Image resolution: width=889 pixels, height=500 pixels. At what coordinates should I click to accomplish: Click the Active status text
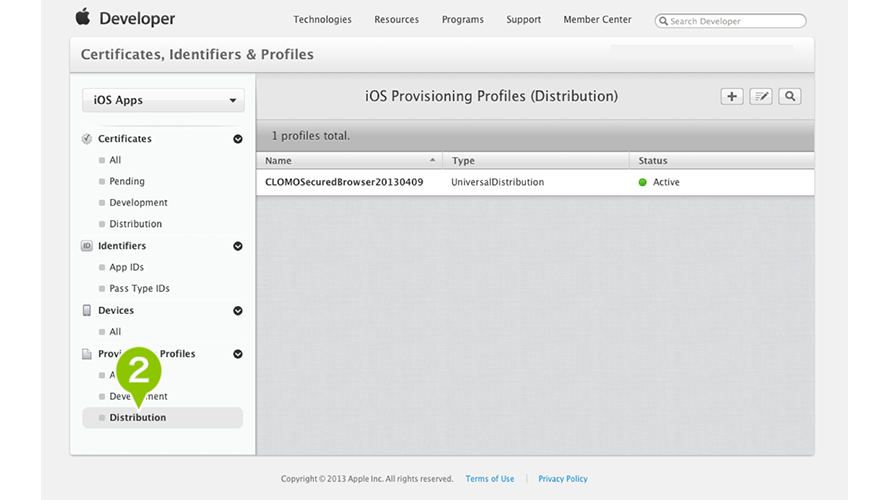click(666, 182)
